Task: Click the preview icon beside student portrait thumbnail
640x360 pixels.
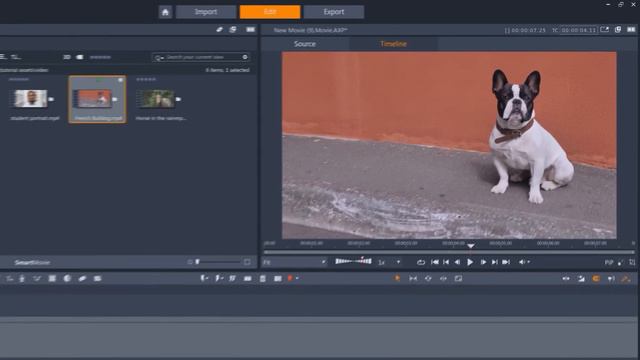Action: click(x=51, y=99)
